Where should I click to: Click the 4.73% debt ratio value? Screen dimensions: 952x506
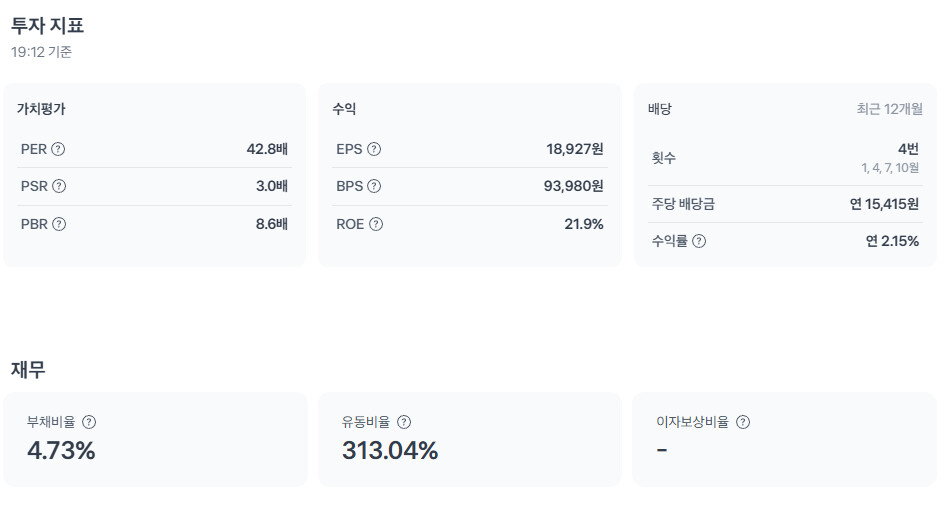click(x=61, y=451)
